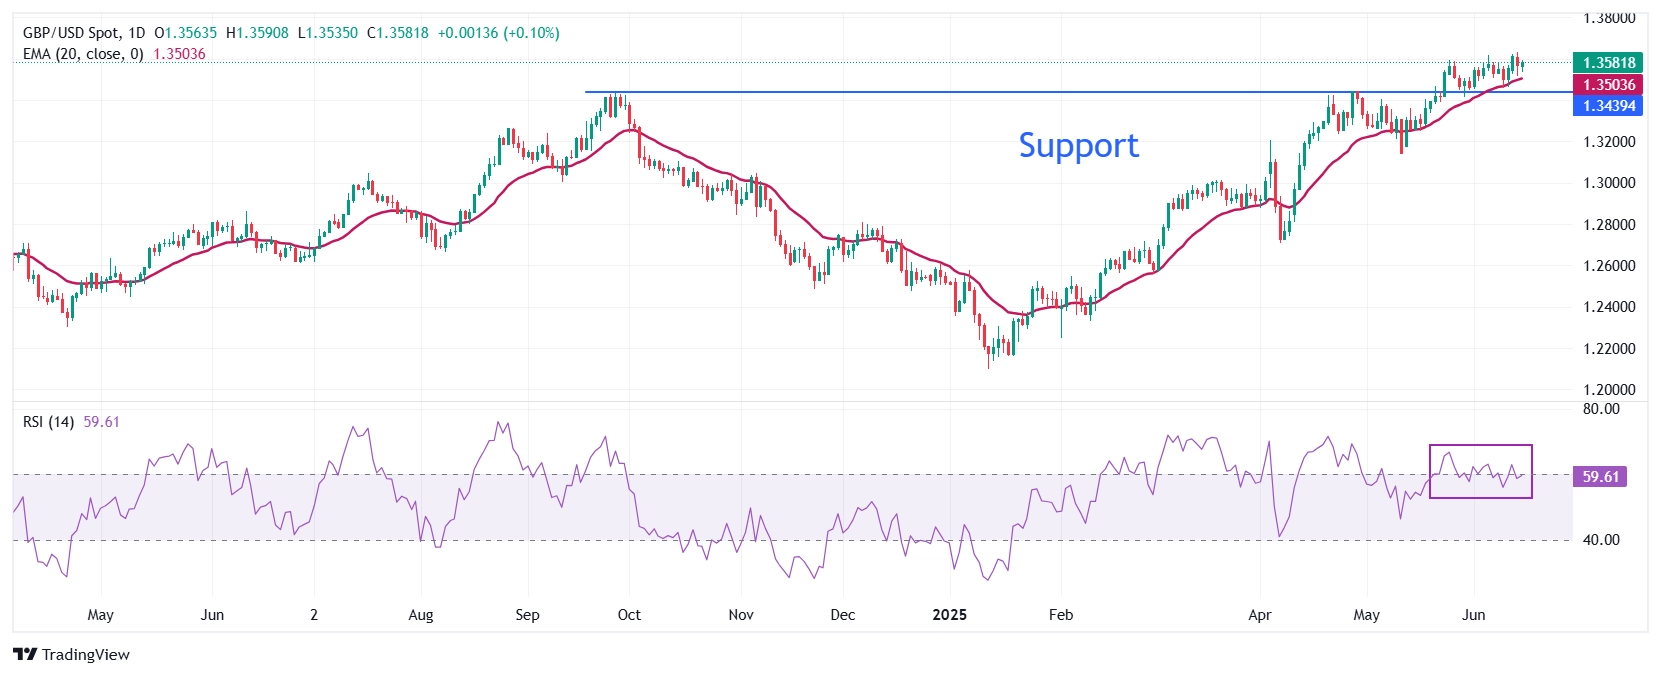Click the EMA (20, close, 0) indicator label

pyautogui.click(x=83, y=54)
